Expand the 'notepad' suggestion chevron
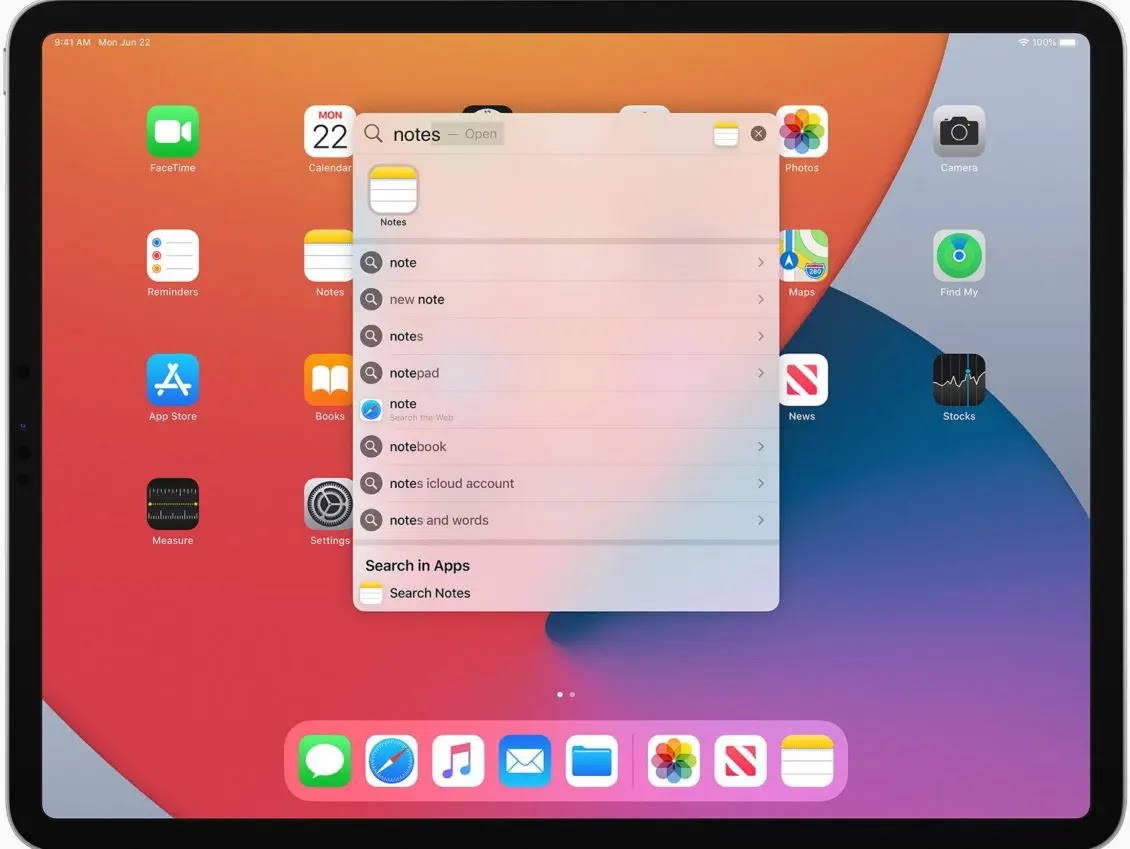Viewport: 1130px width, 849px height. [761, 373]
